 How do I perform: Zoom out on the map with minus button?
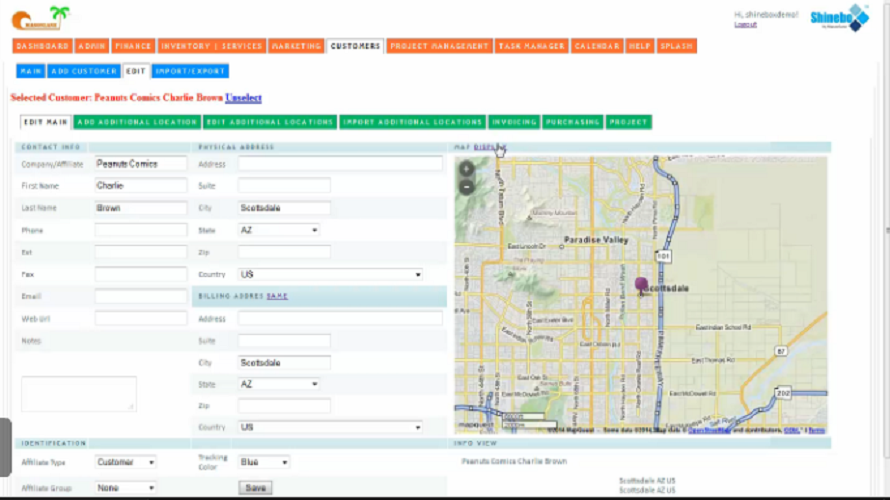point(466,187)
